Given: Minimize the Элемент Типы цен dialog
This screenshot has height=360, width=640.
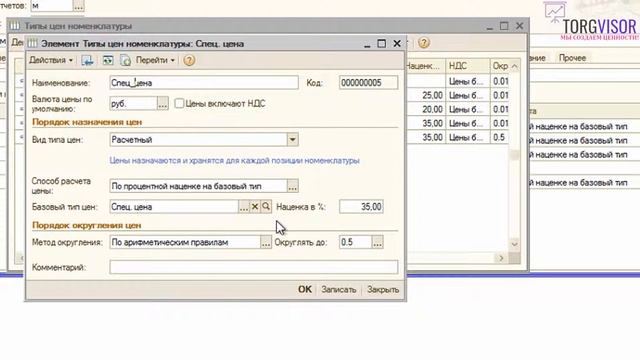Looking at the screenshot, I should coord(367,44).
